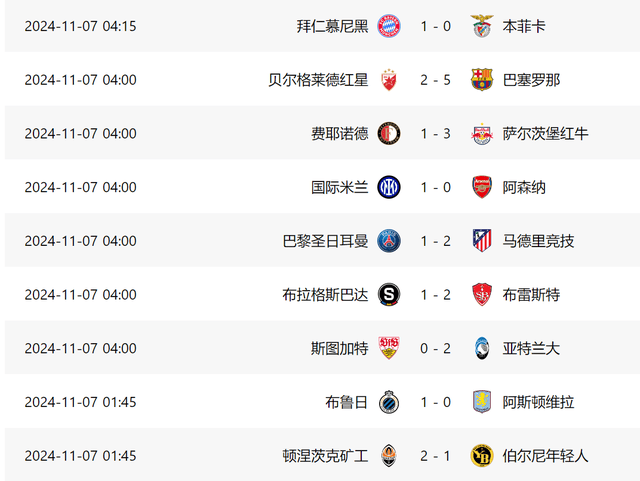Open the Inter Milan crest

pyautogui.click(x=389, y=187)
